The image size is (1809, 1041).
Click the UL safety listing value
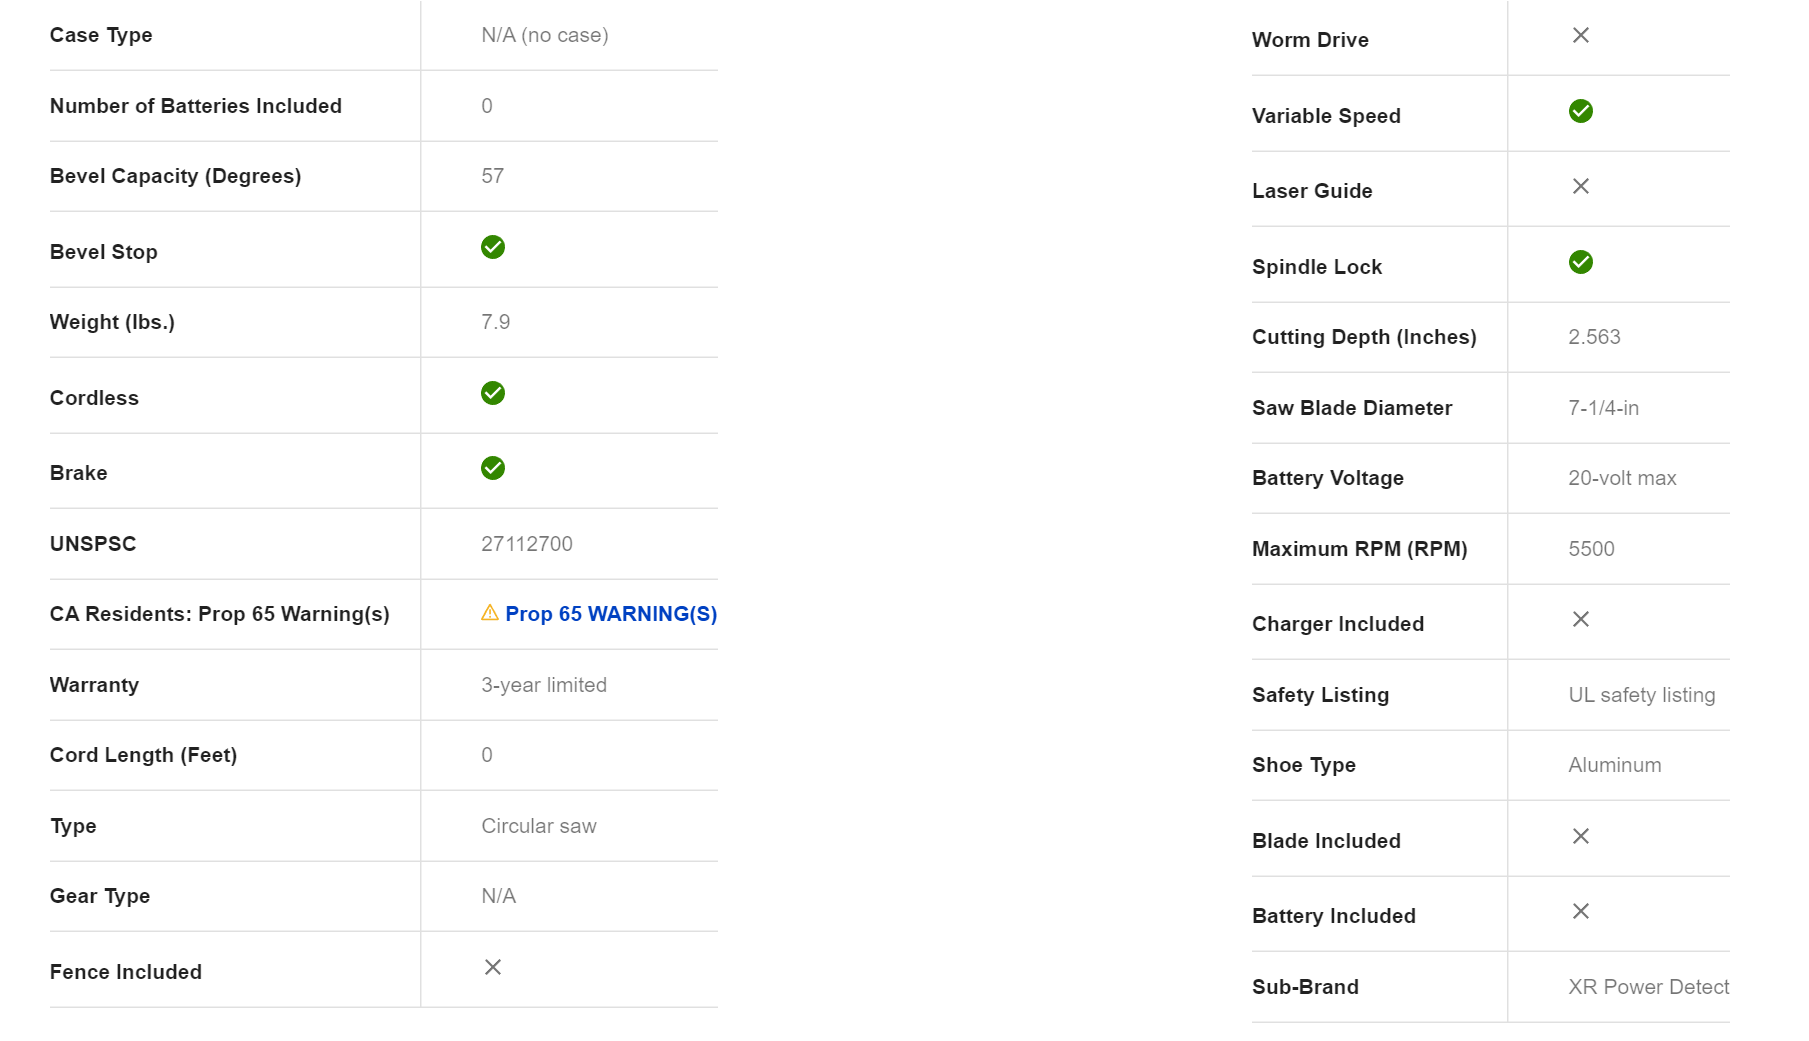(1641, 695)
